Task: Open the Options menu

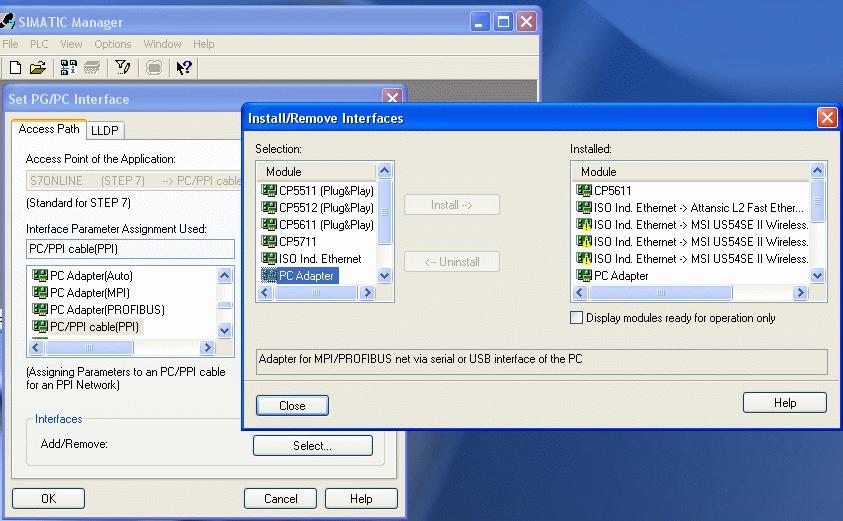Action: click(x=112, y=44)
